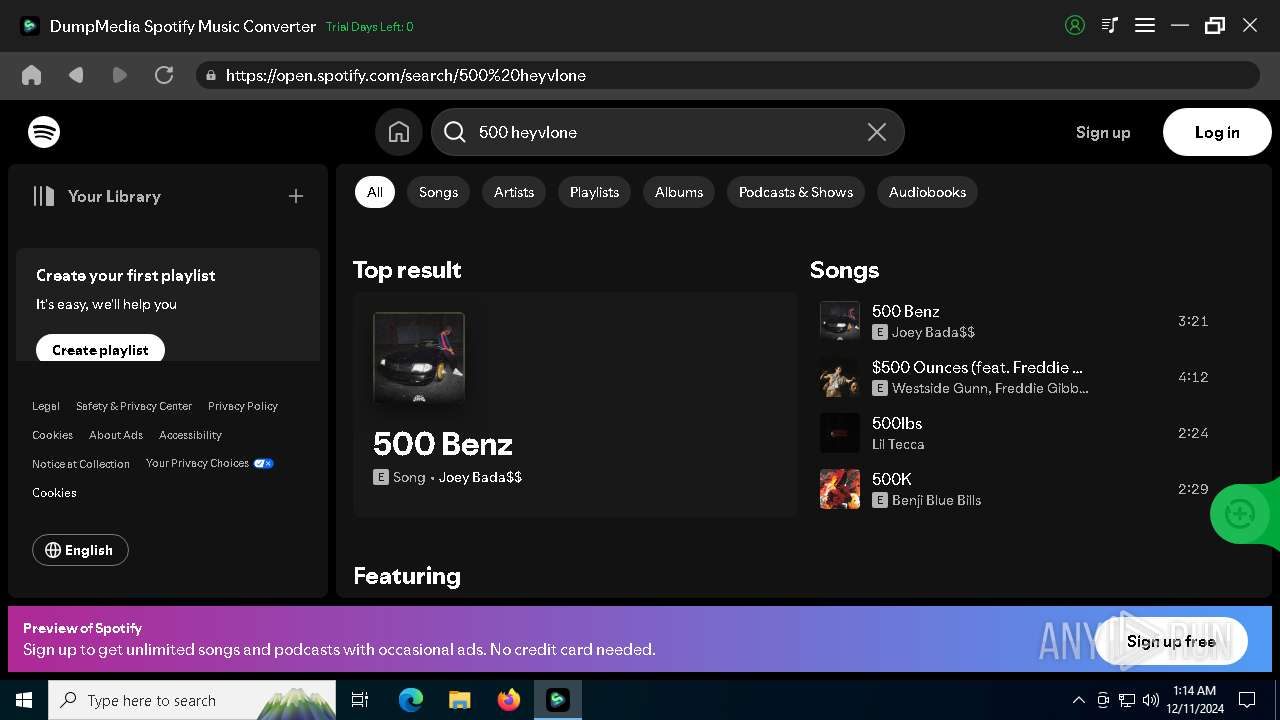Screen dimensions: 1280x720
Task: Open the converting playlist queue icon
Action: tap(1110, 26)
